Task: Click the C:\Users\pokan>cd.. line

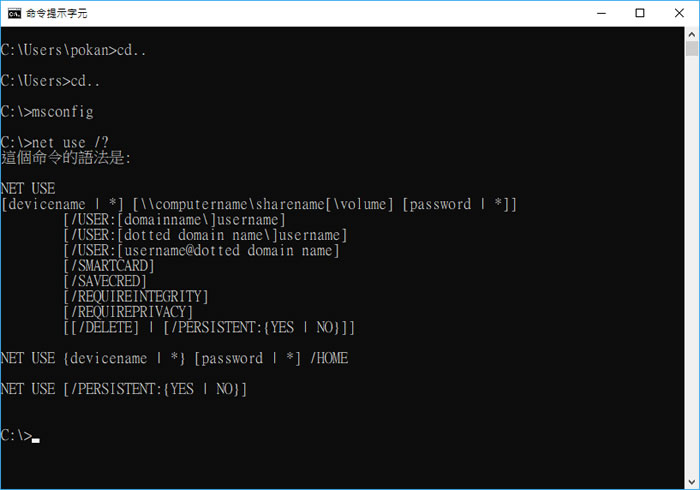Action: 73,50
